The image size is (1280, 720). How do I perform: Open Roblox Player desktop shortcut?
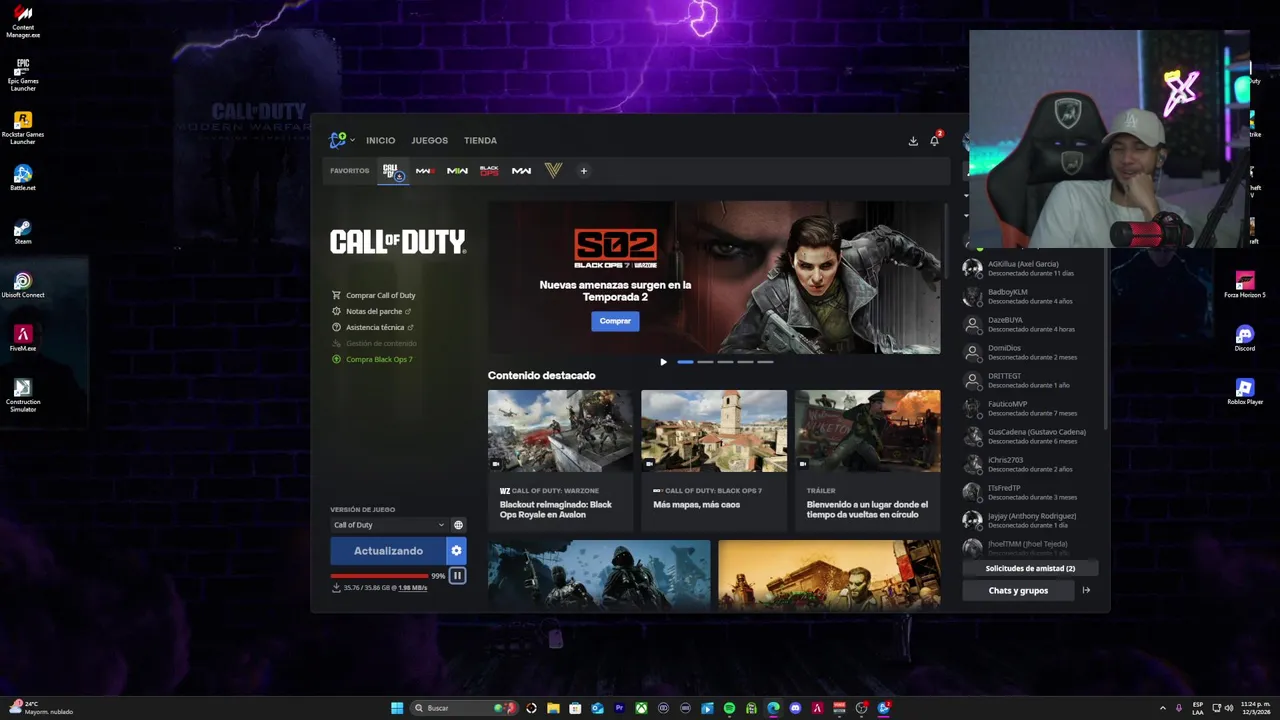1245,392
